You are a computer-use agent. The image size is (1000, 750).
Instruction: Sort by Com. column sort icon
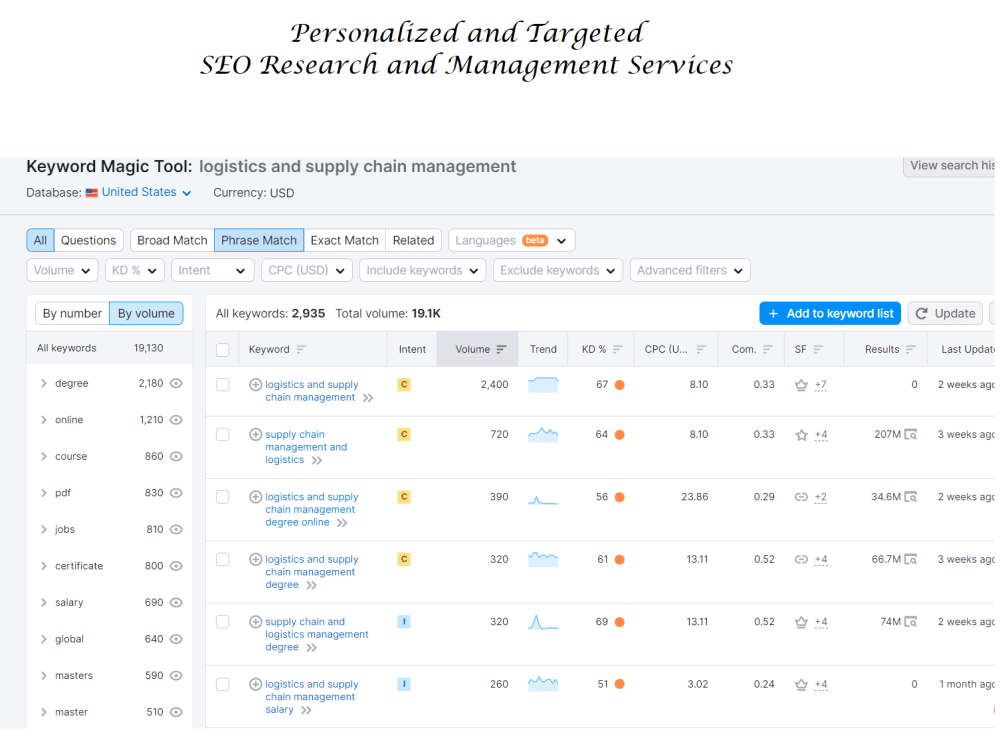[767, 349]
